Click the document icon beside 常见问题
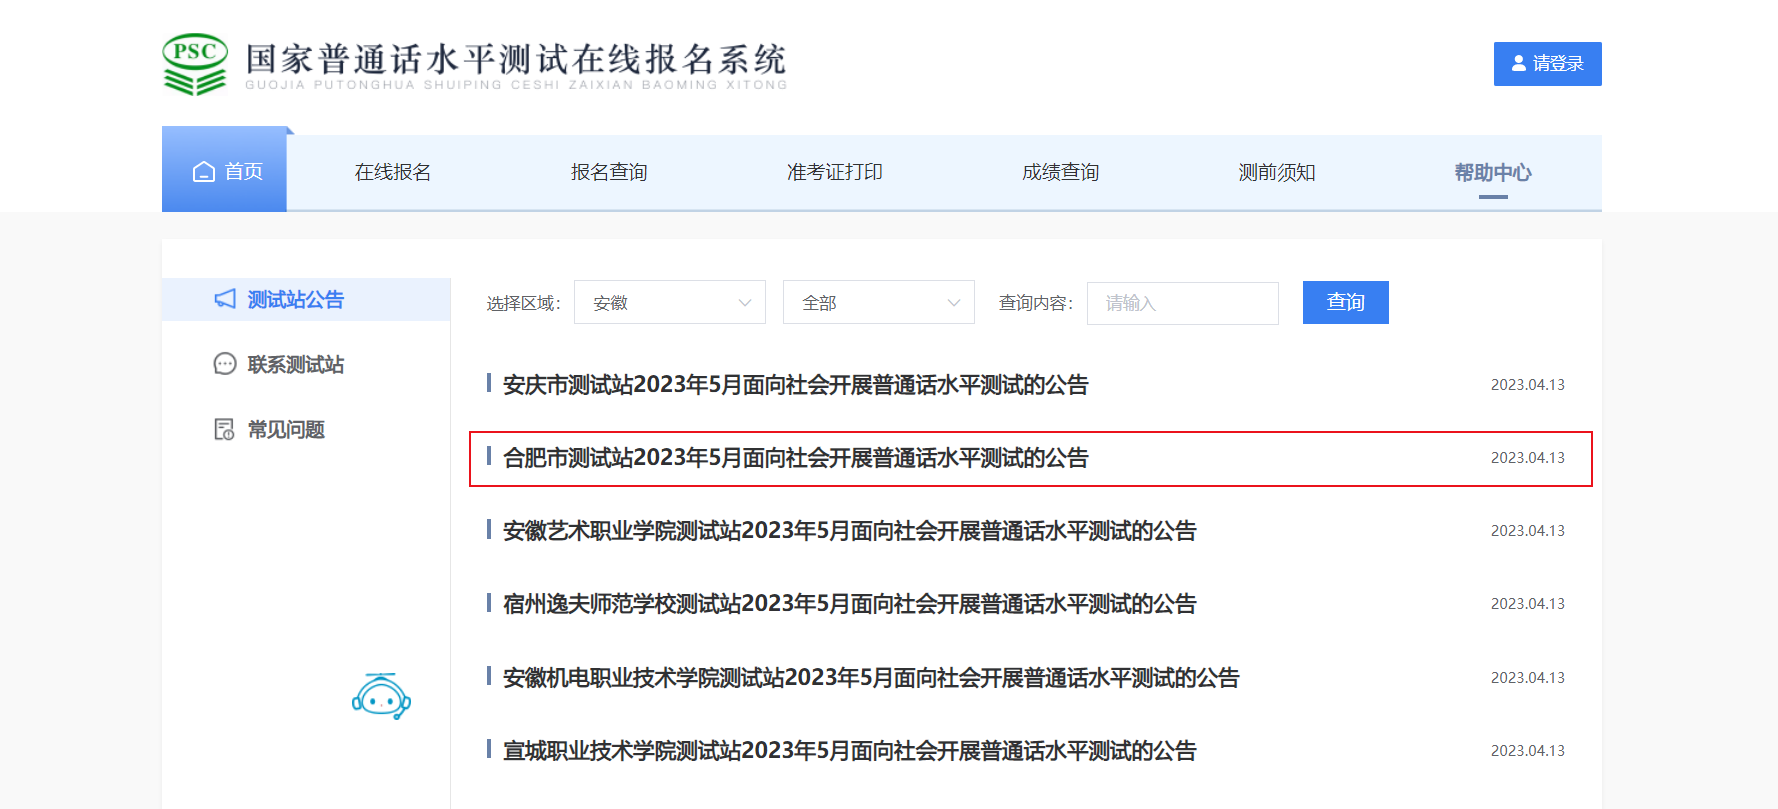1778x809 pixels. (x=225, y=429)
